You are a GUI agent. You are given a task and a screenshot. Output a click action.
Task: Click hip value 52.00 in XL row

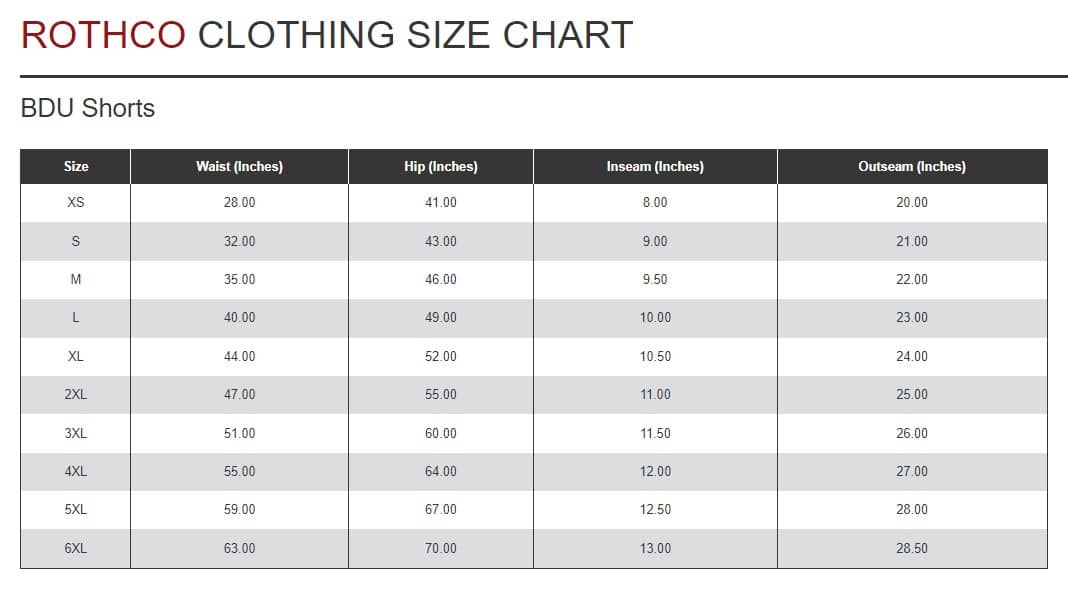441,356
